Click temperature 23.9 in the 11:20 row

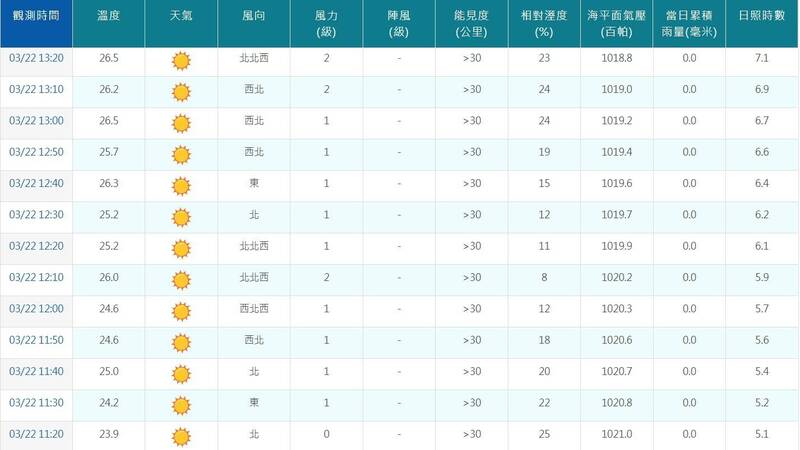(x=109, y=434)
